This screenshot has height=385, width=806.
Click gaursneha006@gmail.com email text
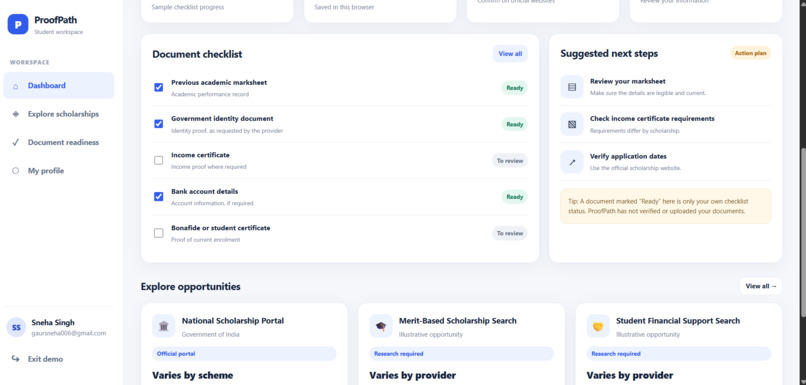[68, 333]
